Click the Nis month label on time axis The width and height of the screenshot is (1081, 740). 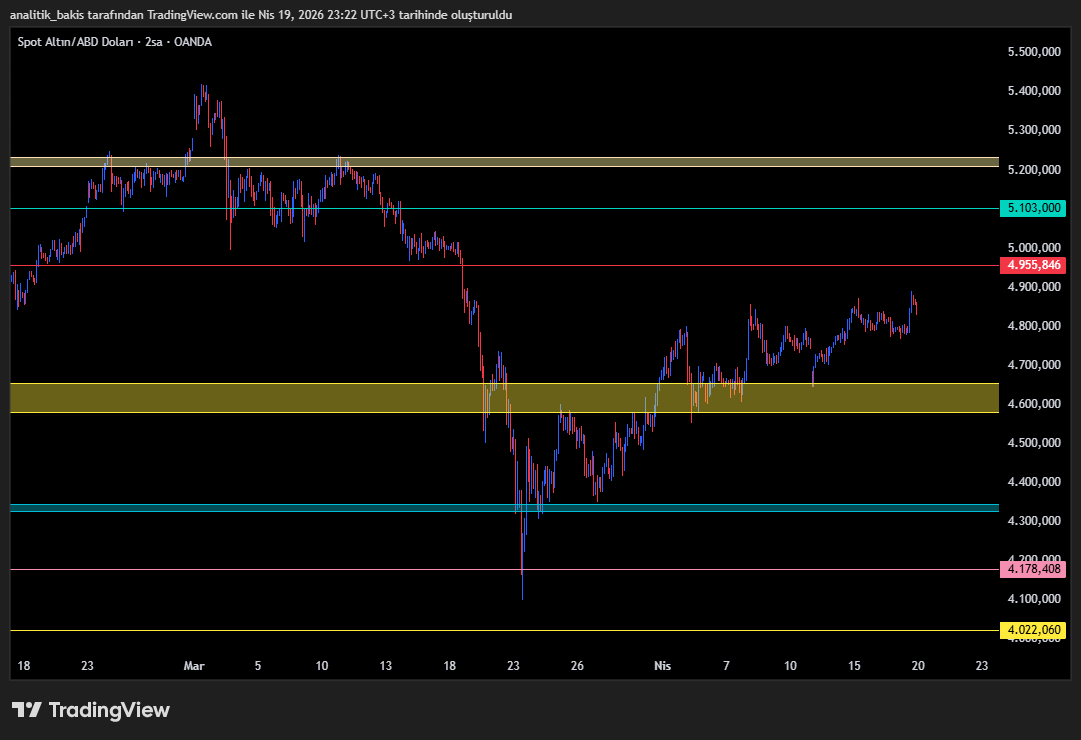point(663,666)
